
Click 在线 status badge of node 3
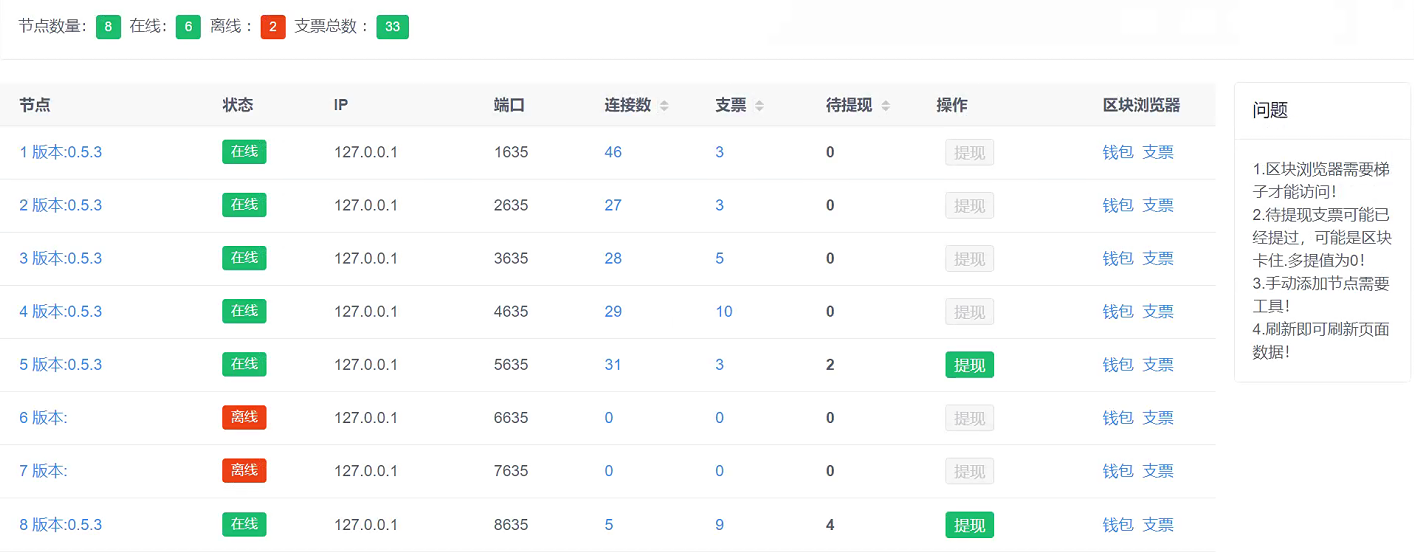(244, 258)
